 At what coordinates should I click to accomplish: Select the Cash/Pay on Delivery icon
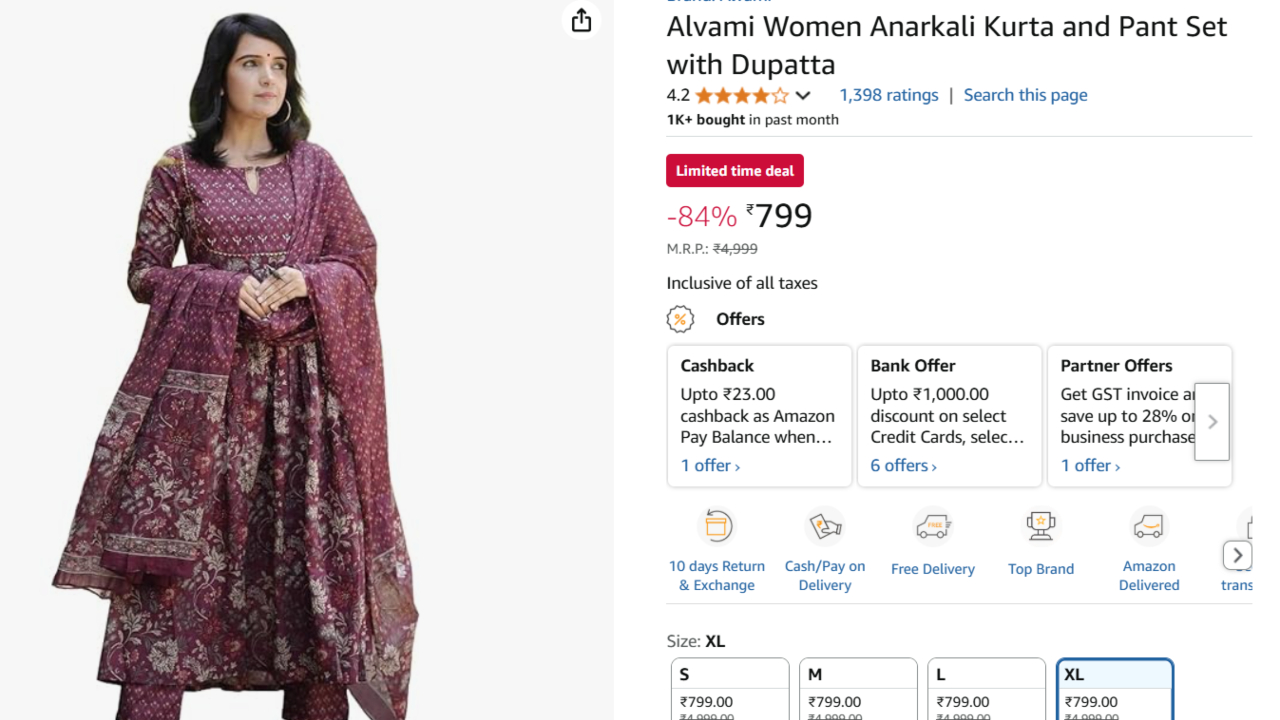coord(825,525)
